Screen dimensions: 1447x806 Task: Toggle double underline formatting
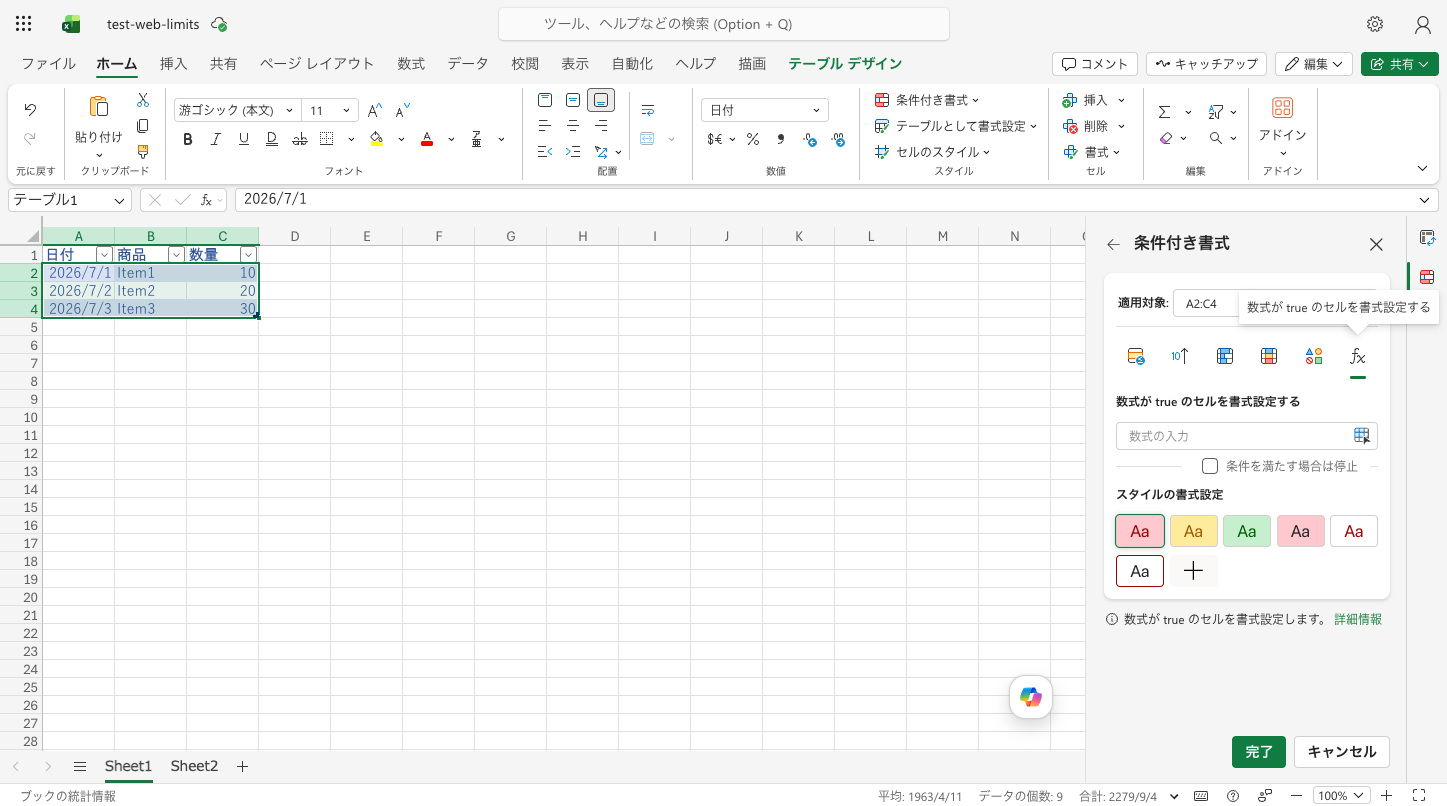(271, 139)
